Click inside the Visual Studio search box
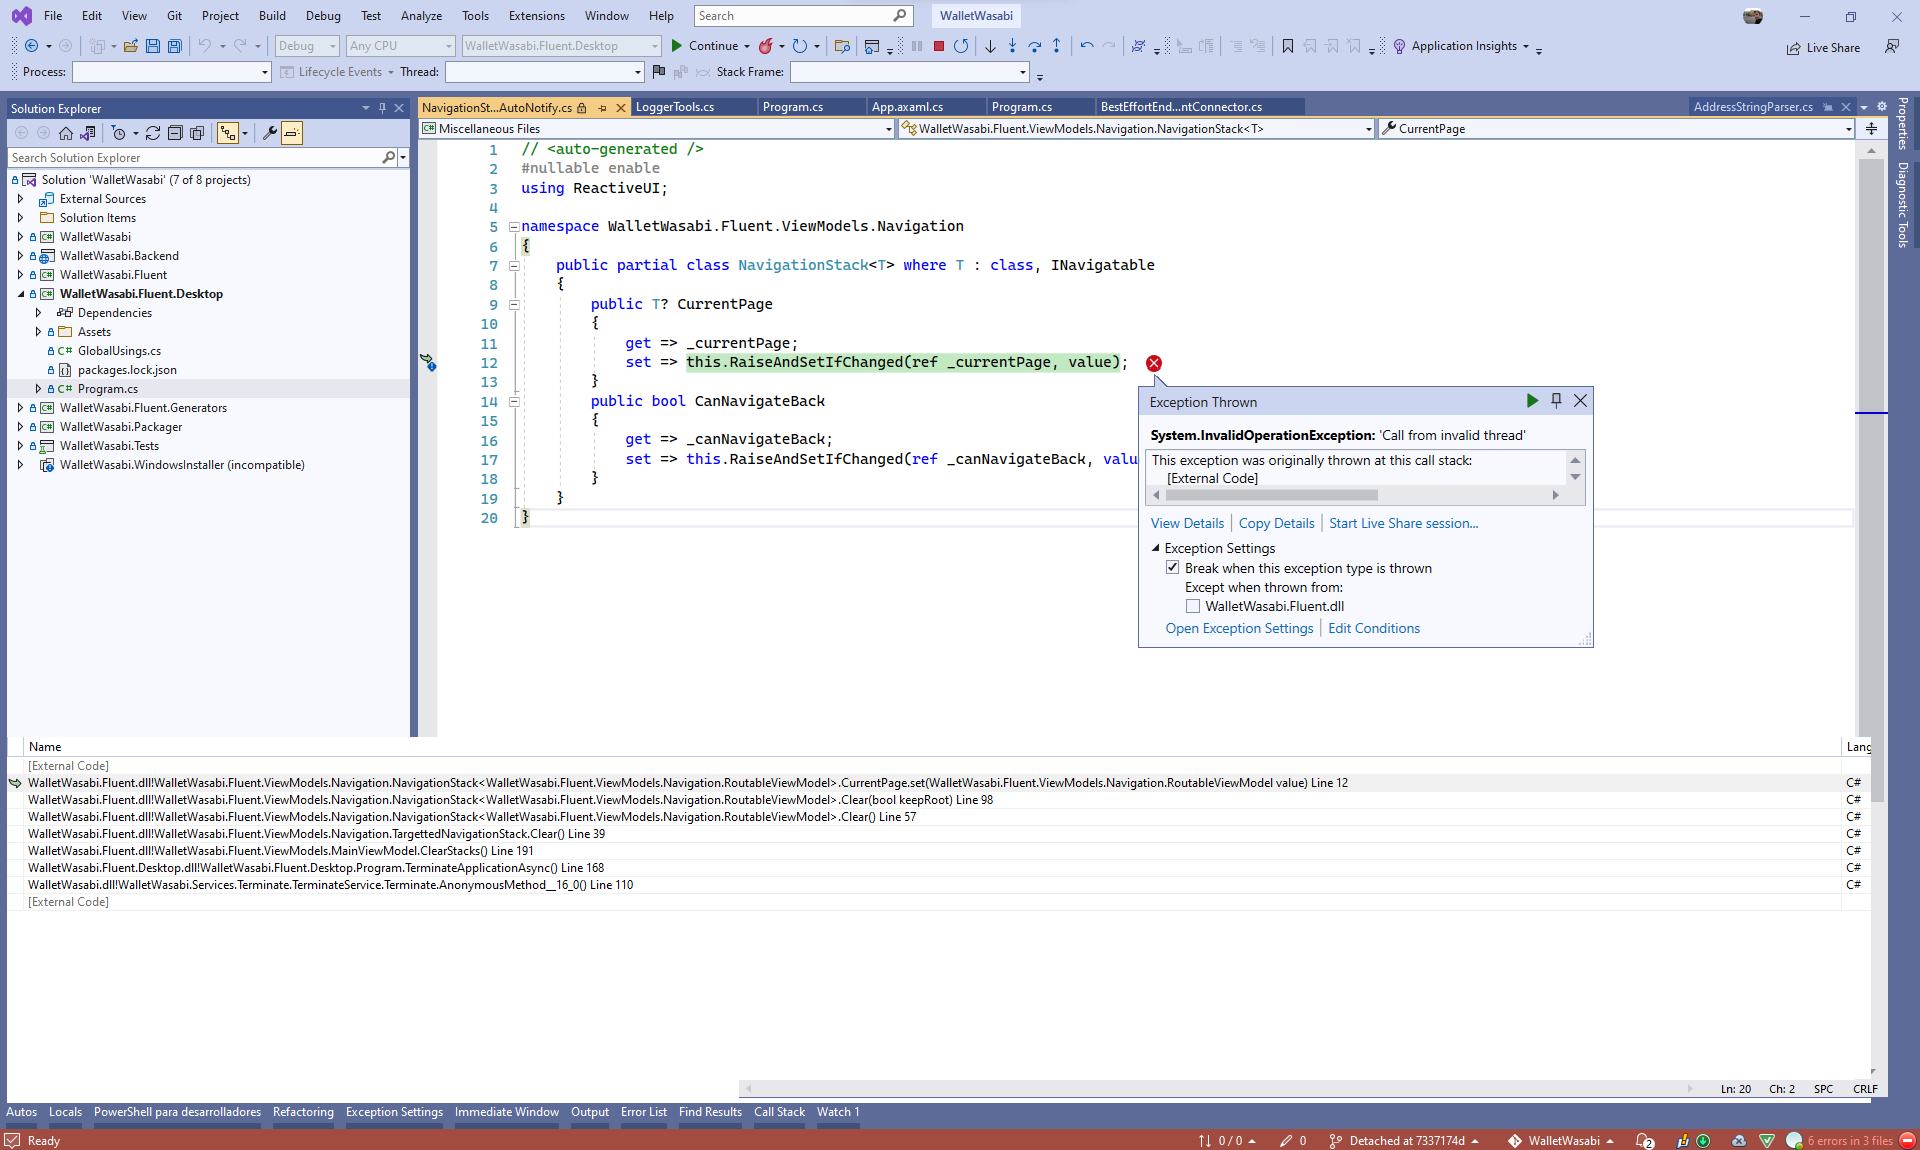 click(x=795, y=16)
